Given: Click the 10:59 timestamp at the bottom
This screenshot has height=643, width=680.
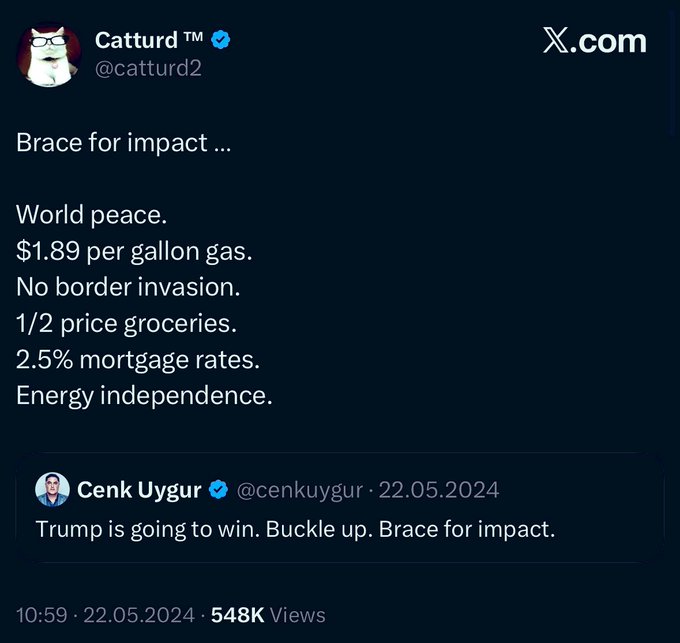Looking at the screenshot, I should click(x=39, y=615).
